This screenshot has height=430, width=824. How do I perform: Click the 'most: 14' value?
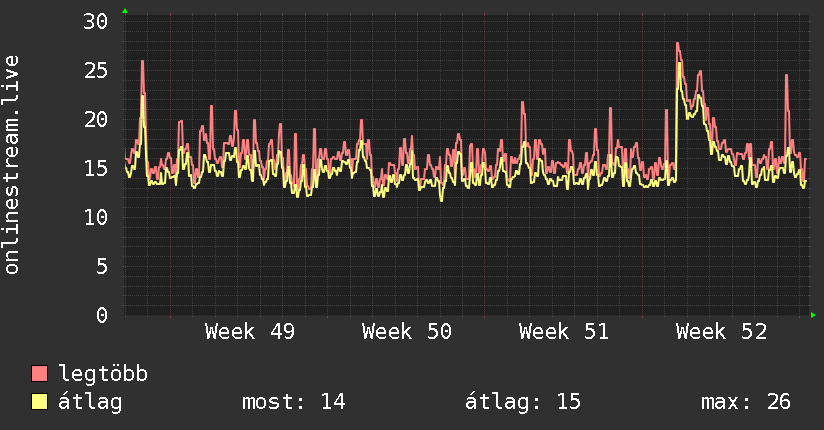tap(293, 402)
